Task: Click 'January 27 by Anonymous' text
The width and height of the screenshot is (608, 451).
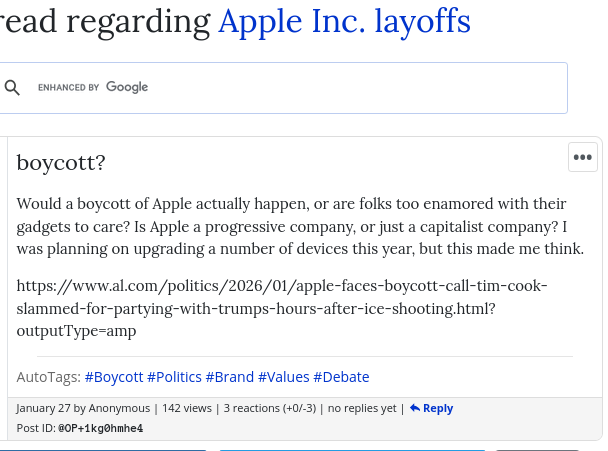Action: click(83, 408)
